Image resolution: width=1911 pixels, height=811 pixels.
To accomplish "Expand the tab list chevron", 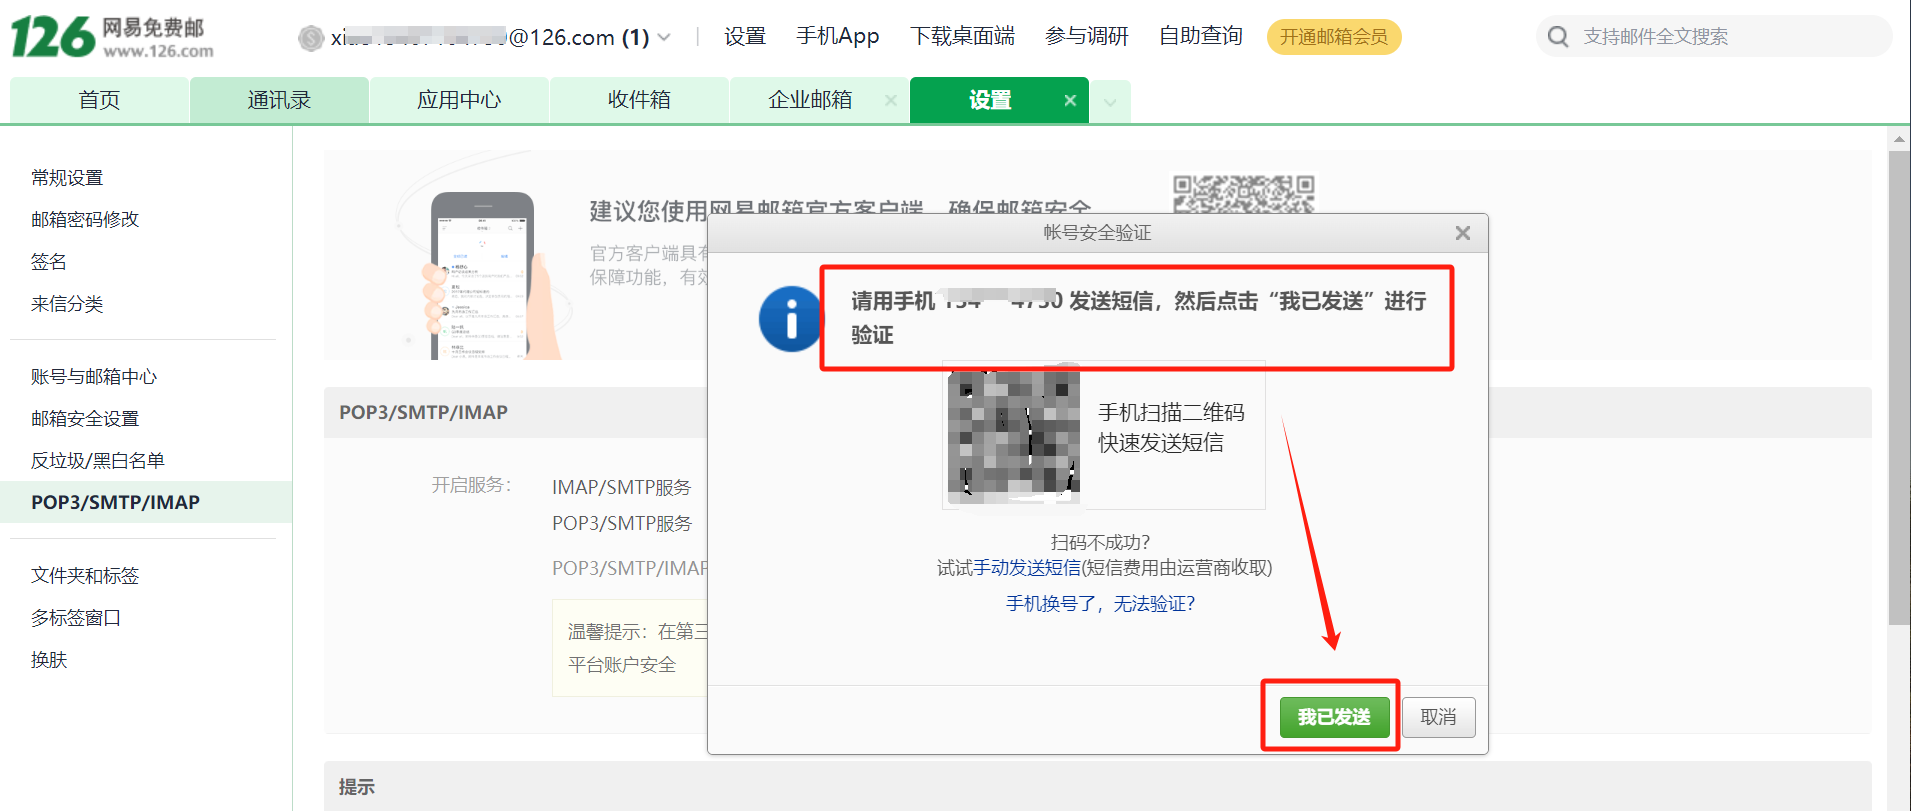I will 1110,102.
